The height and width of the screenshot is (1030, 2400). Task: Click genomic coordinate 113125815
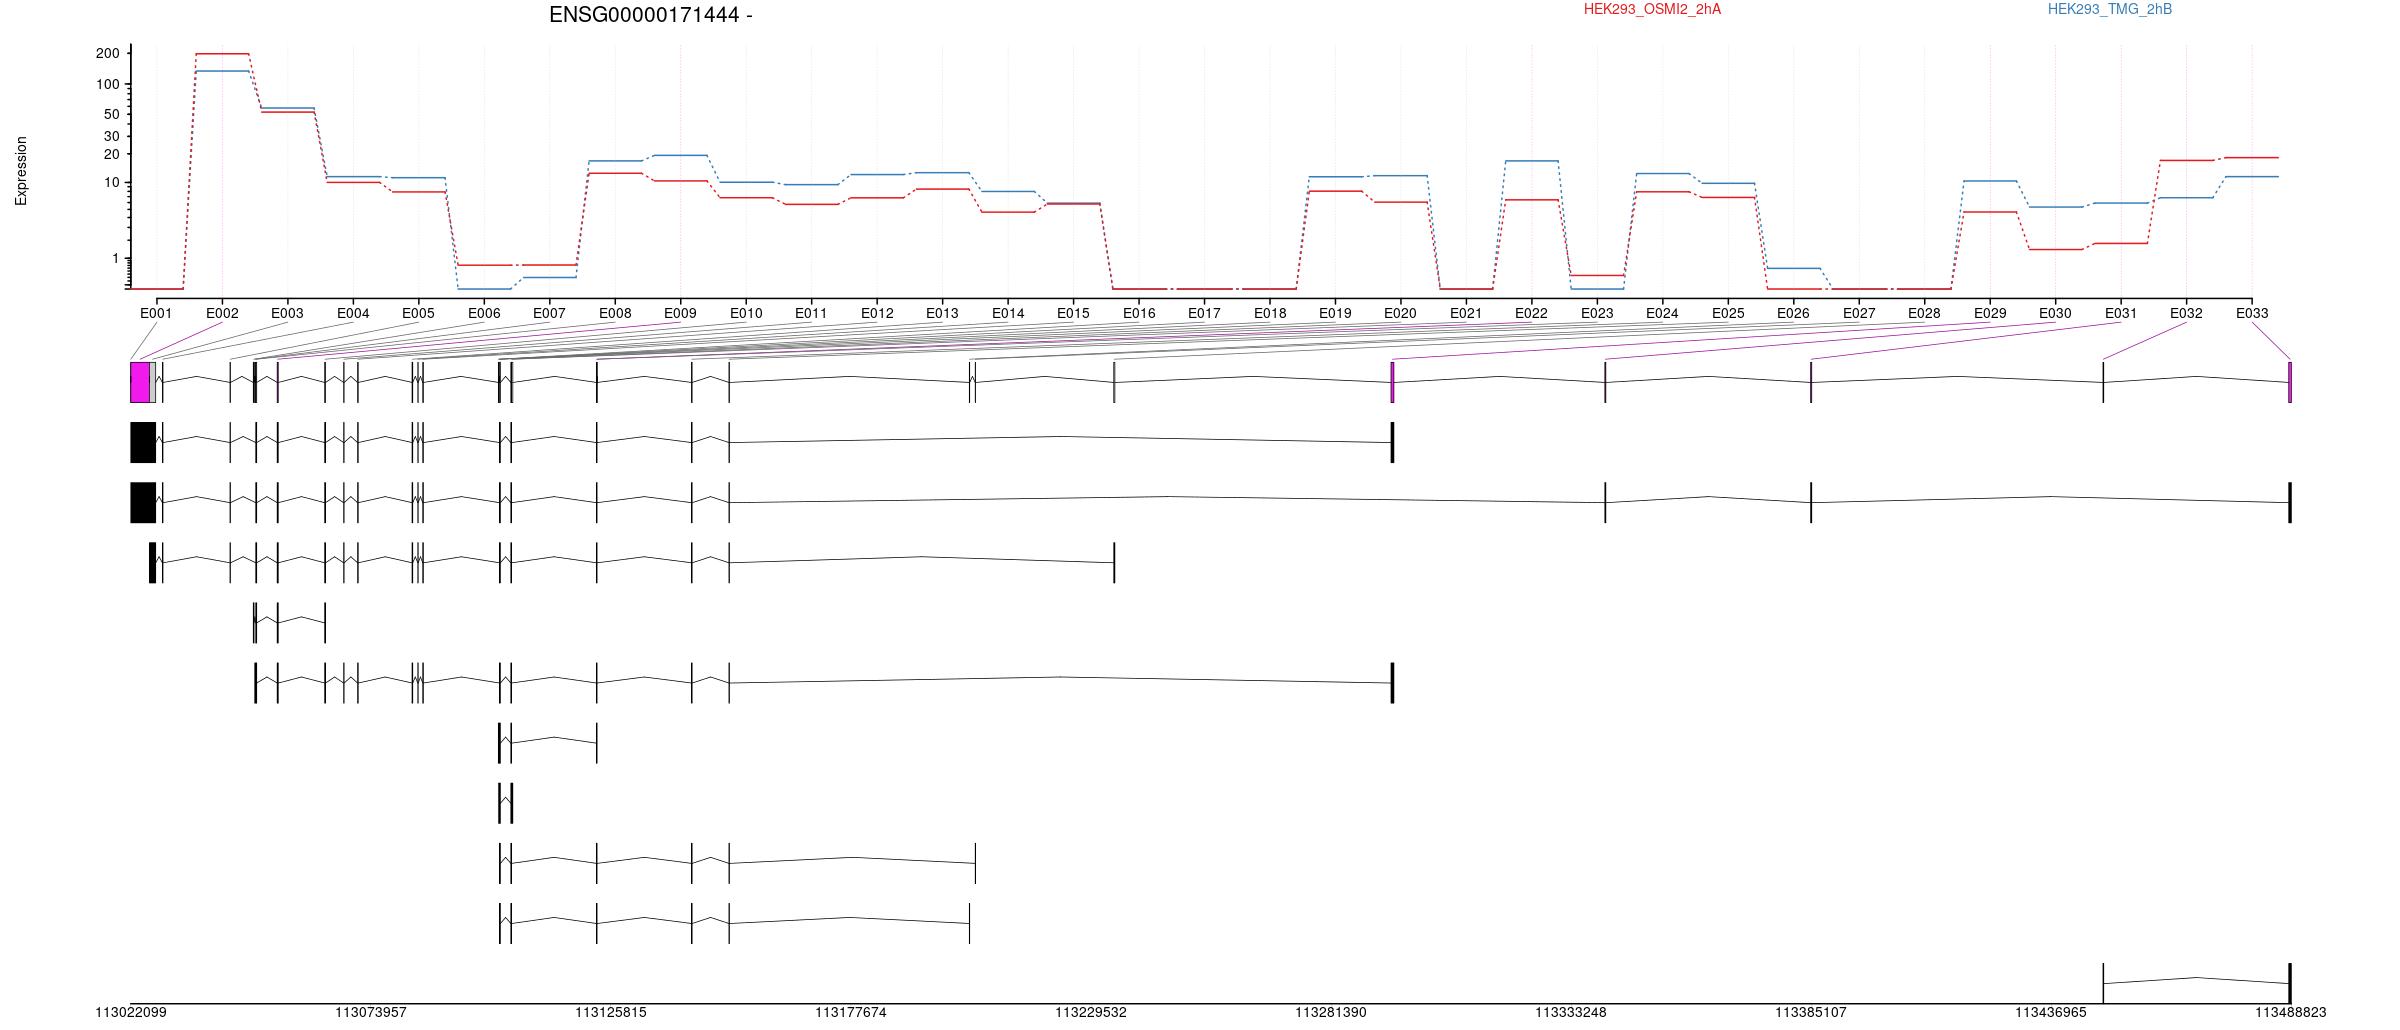click(611, 1013)
